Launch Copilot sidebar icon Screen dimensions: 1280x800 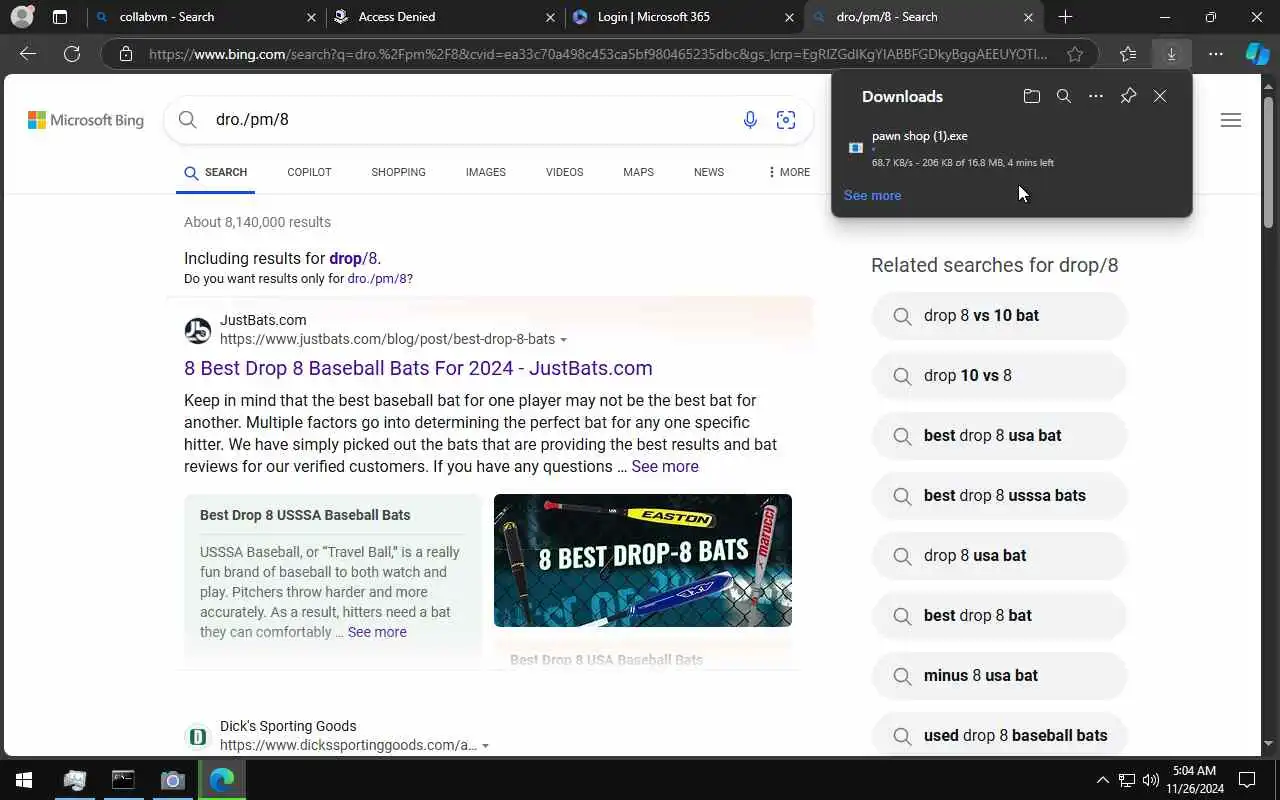[x=1257, y=54]
